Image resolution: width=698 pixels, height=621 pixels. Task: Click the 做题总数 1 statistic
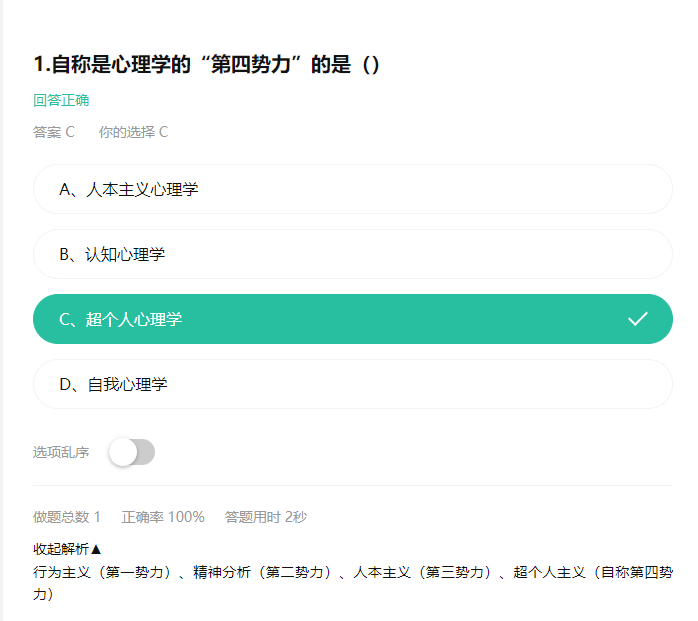67,517
